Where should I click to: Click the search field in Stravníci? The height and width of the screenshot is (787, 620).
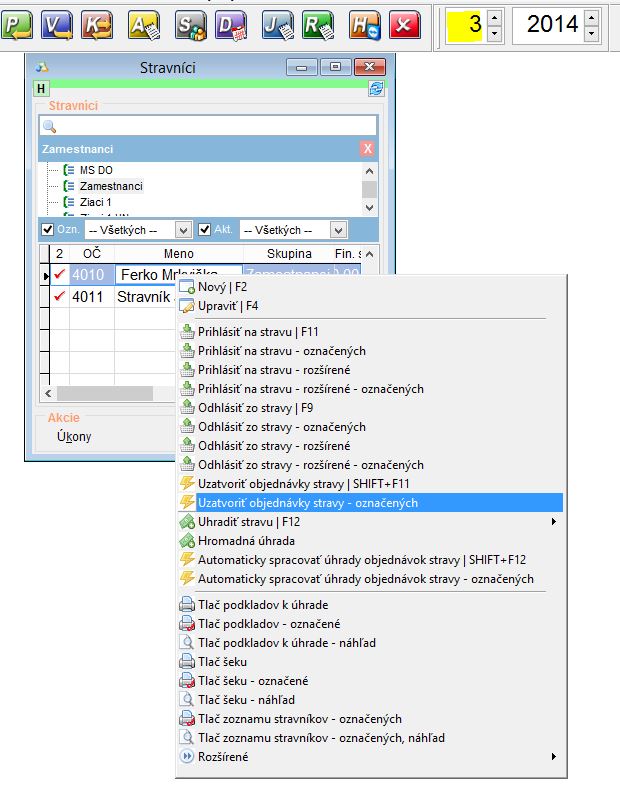click(x=208, y=126)
